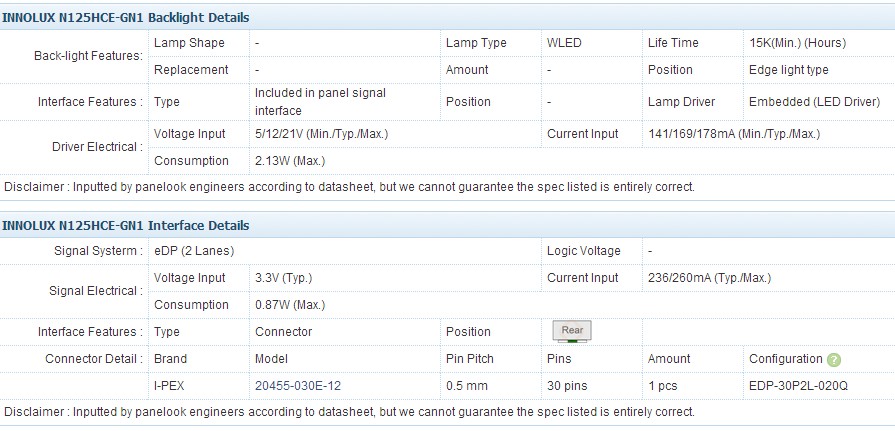Click the 2.13W (Max.) consumption value
Viewport: 895px width, 431px height.
pyautogui.click(x=290, y=161)
